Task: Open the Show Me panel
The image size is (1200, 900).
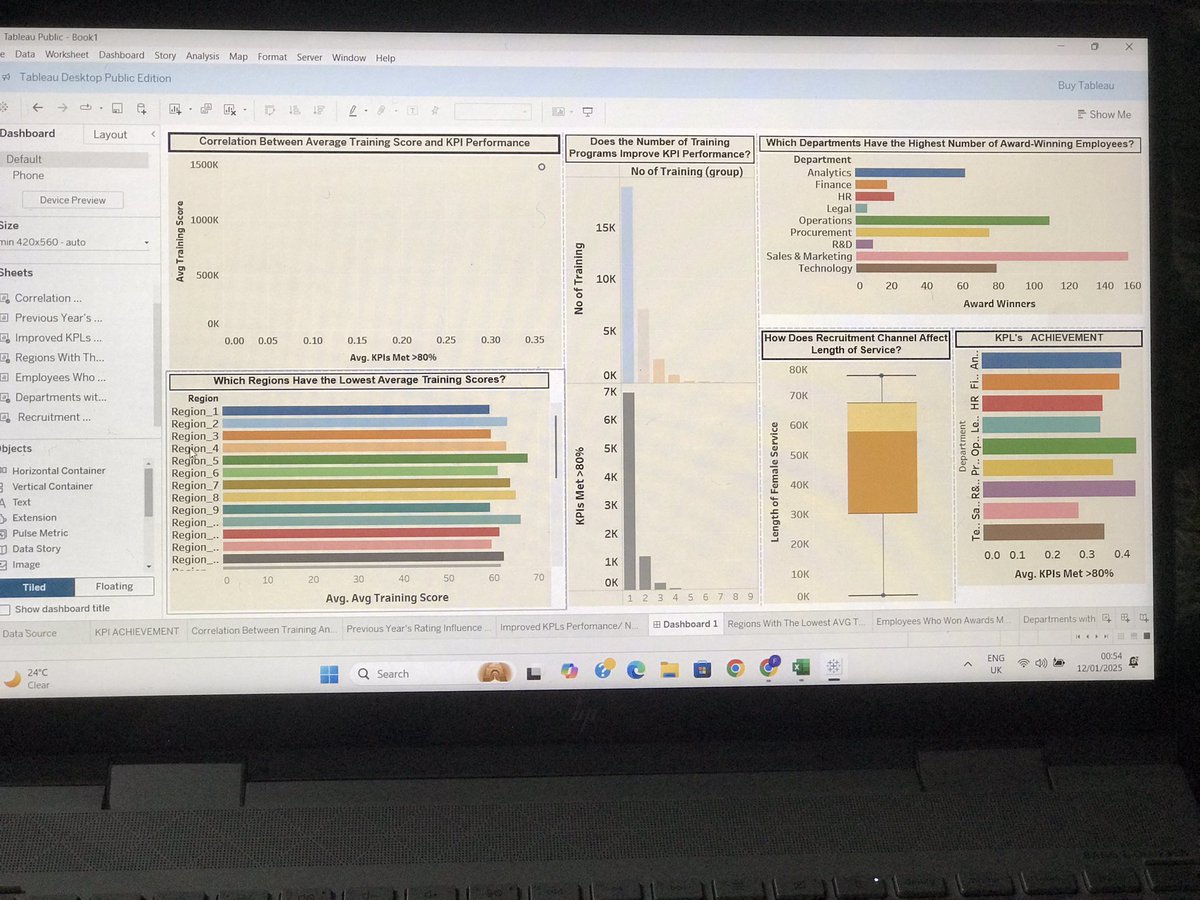Action: (1104, 114)
